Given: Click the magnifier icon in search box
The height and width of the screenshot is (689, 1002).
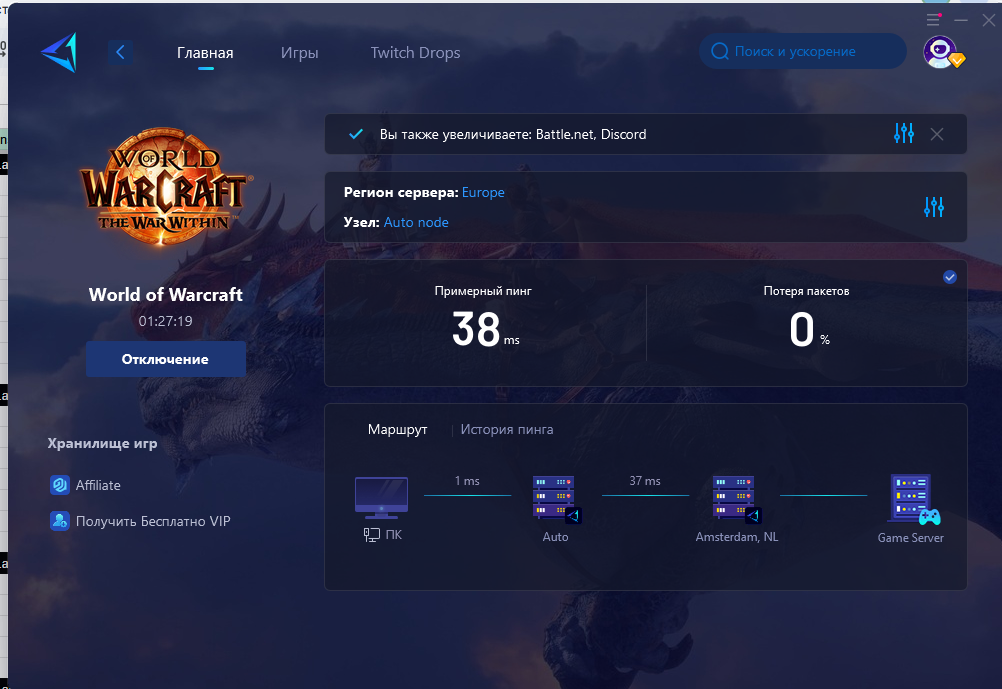Looking at the screenshot, I should tap(720, 51).
